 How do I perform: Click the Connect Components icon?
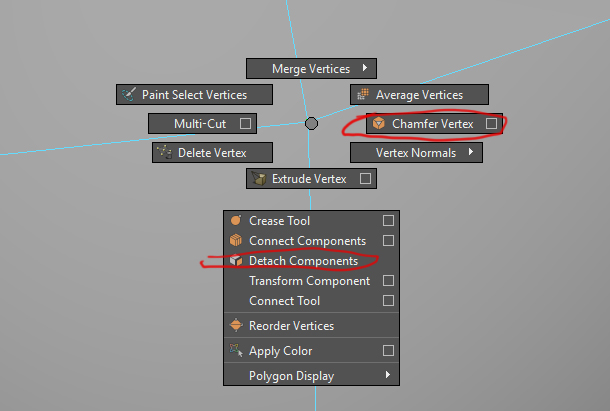[x=236, y=241]
